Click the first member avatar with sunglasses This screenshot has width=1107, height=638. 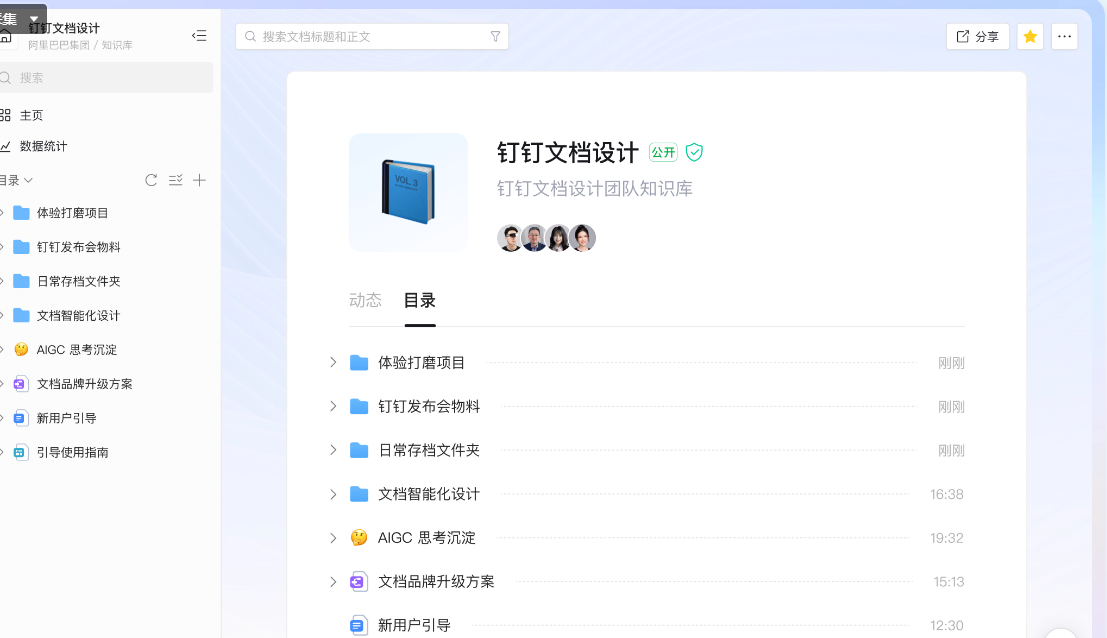coord(510,238)
